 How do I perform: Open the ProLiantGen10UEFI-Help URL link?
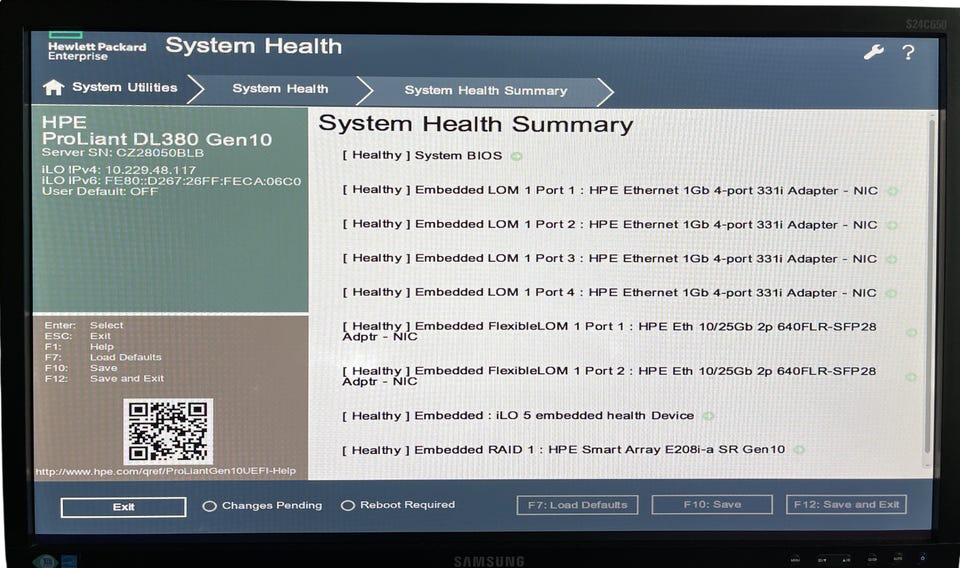pyautogui.click(x=165, y=471)
